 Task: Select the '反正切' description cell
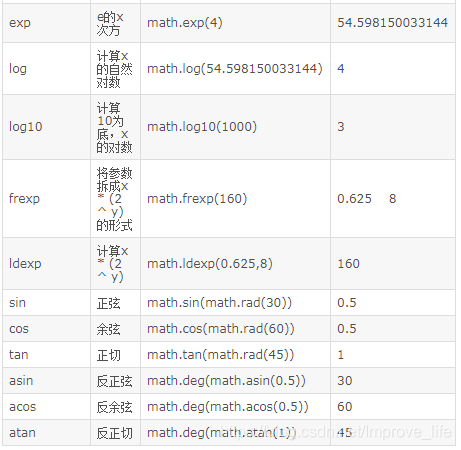(x=114, y=433)
